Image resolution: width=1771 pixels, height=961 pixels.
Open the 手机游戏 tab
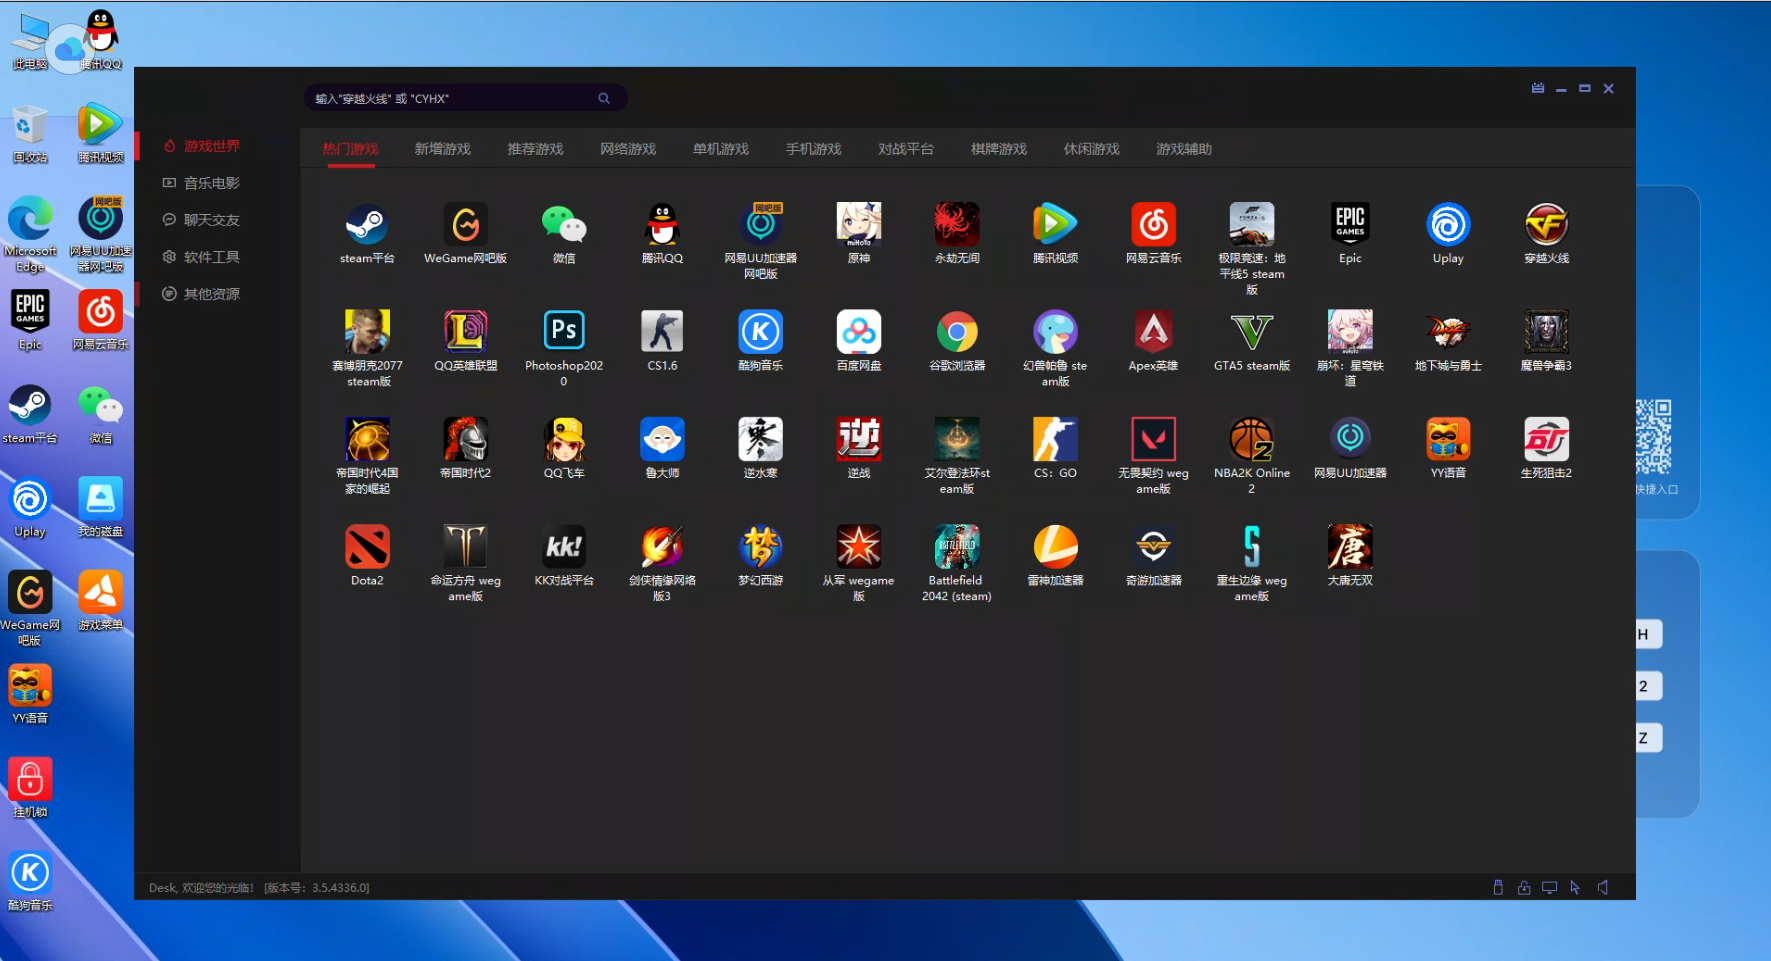pyautogui.click(x=813, y=149)
